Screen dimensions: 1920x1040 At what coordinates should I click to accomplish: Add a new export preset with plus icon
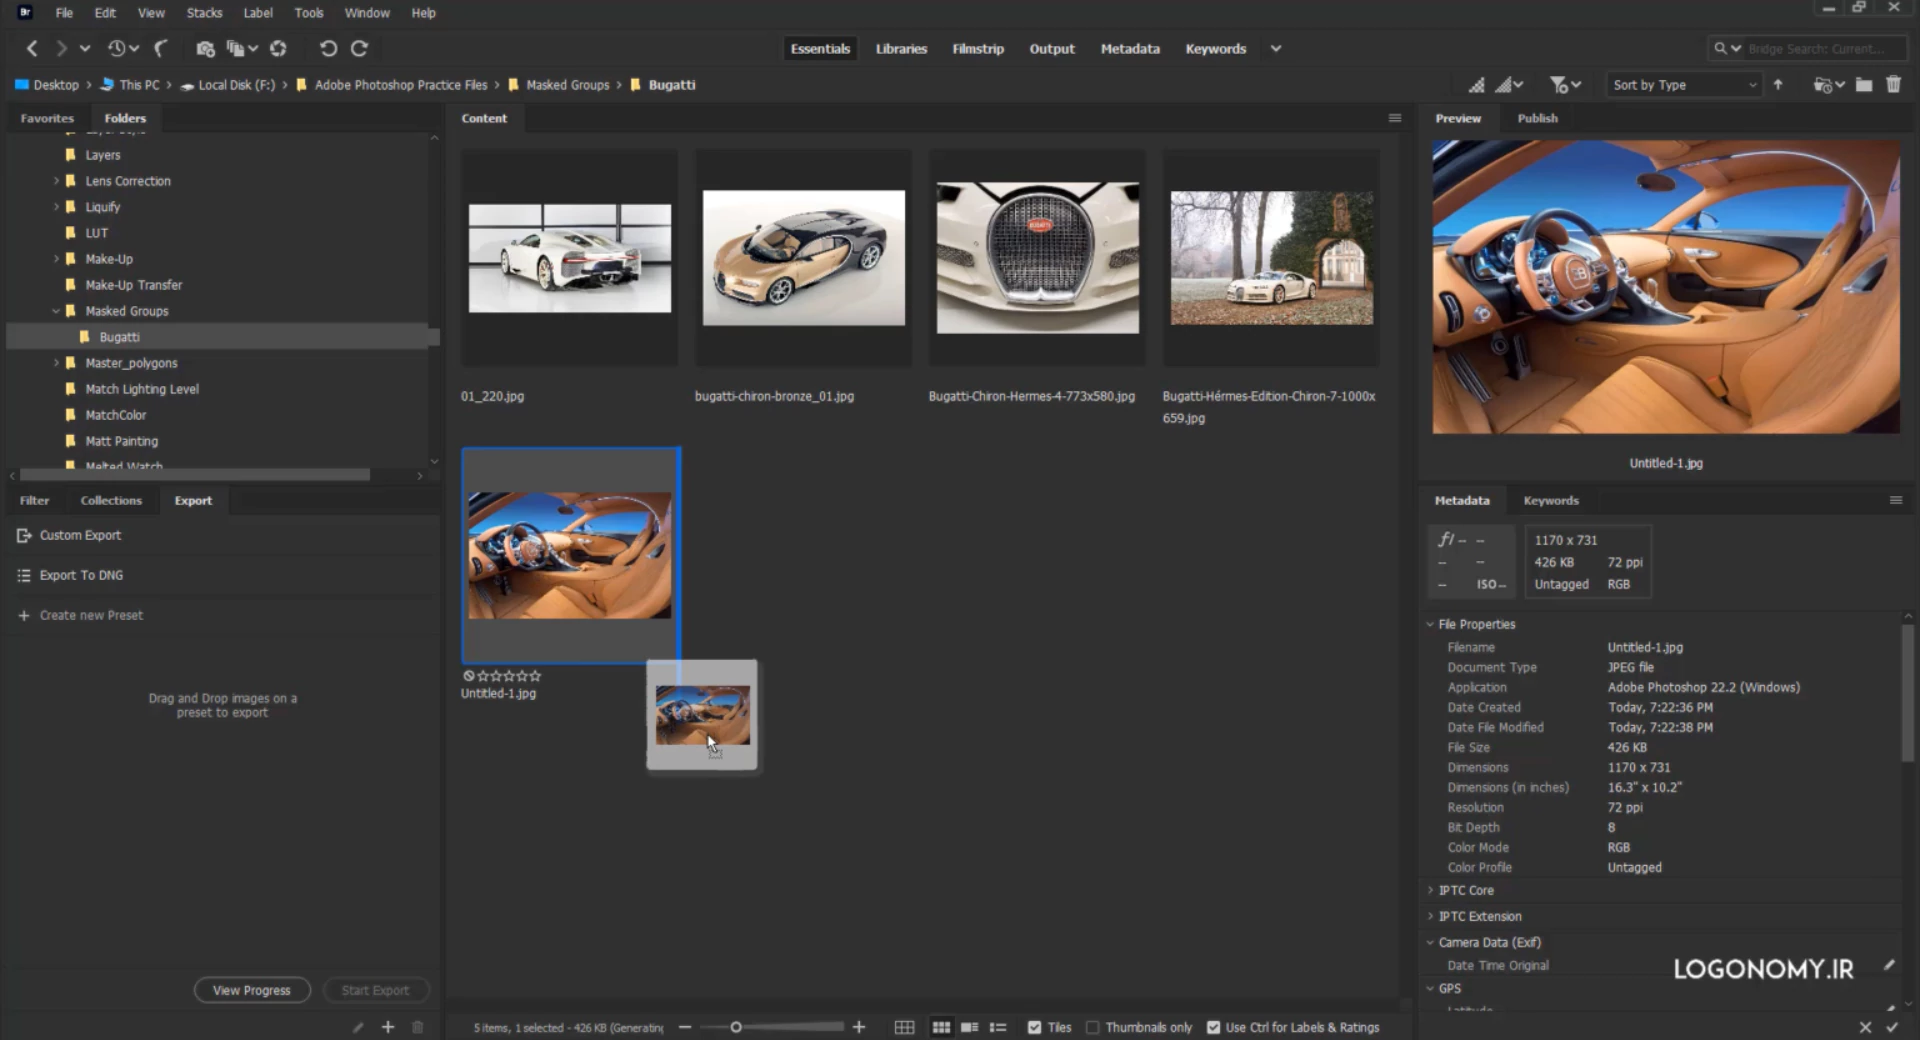tap(388, 1027)
